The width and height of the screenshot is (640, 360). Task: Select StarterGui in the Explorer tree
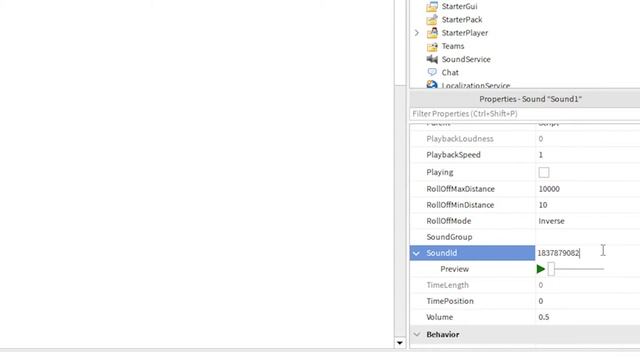459,7
